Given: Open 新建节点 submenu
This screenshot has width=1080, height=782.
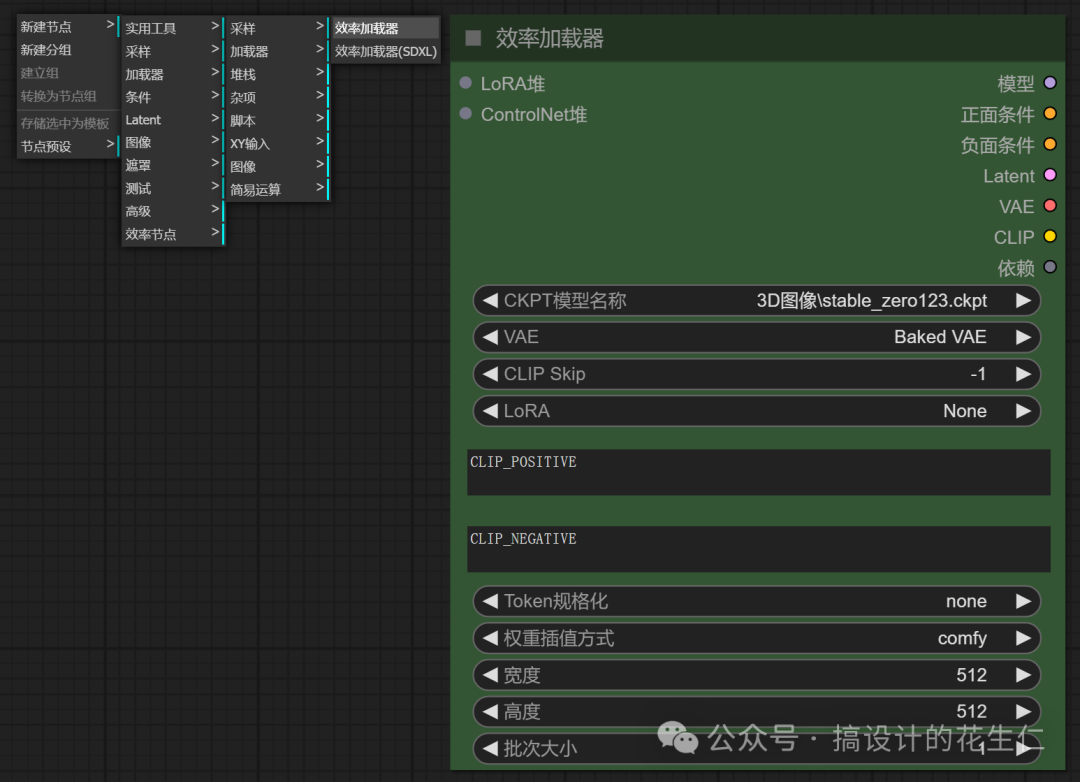Looking at the screenshot, I should (x=68, y=27).
